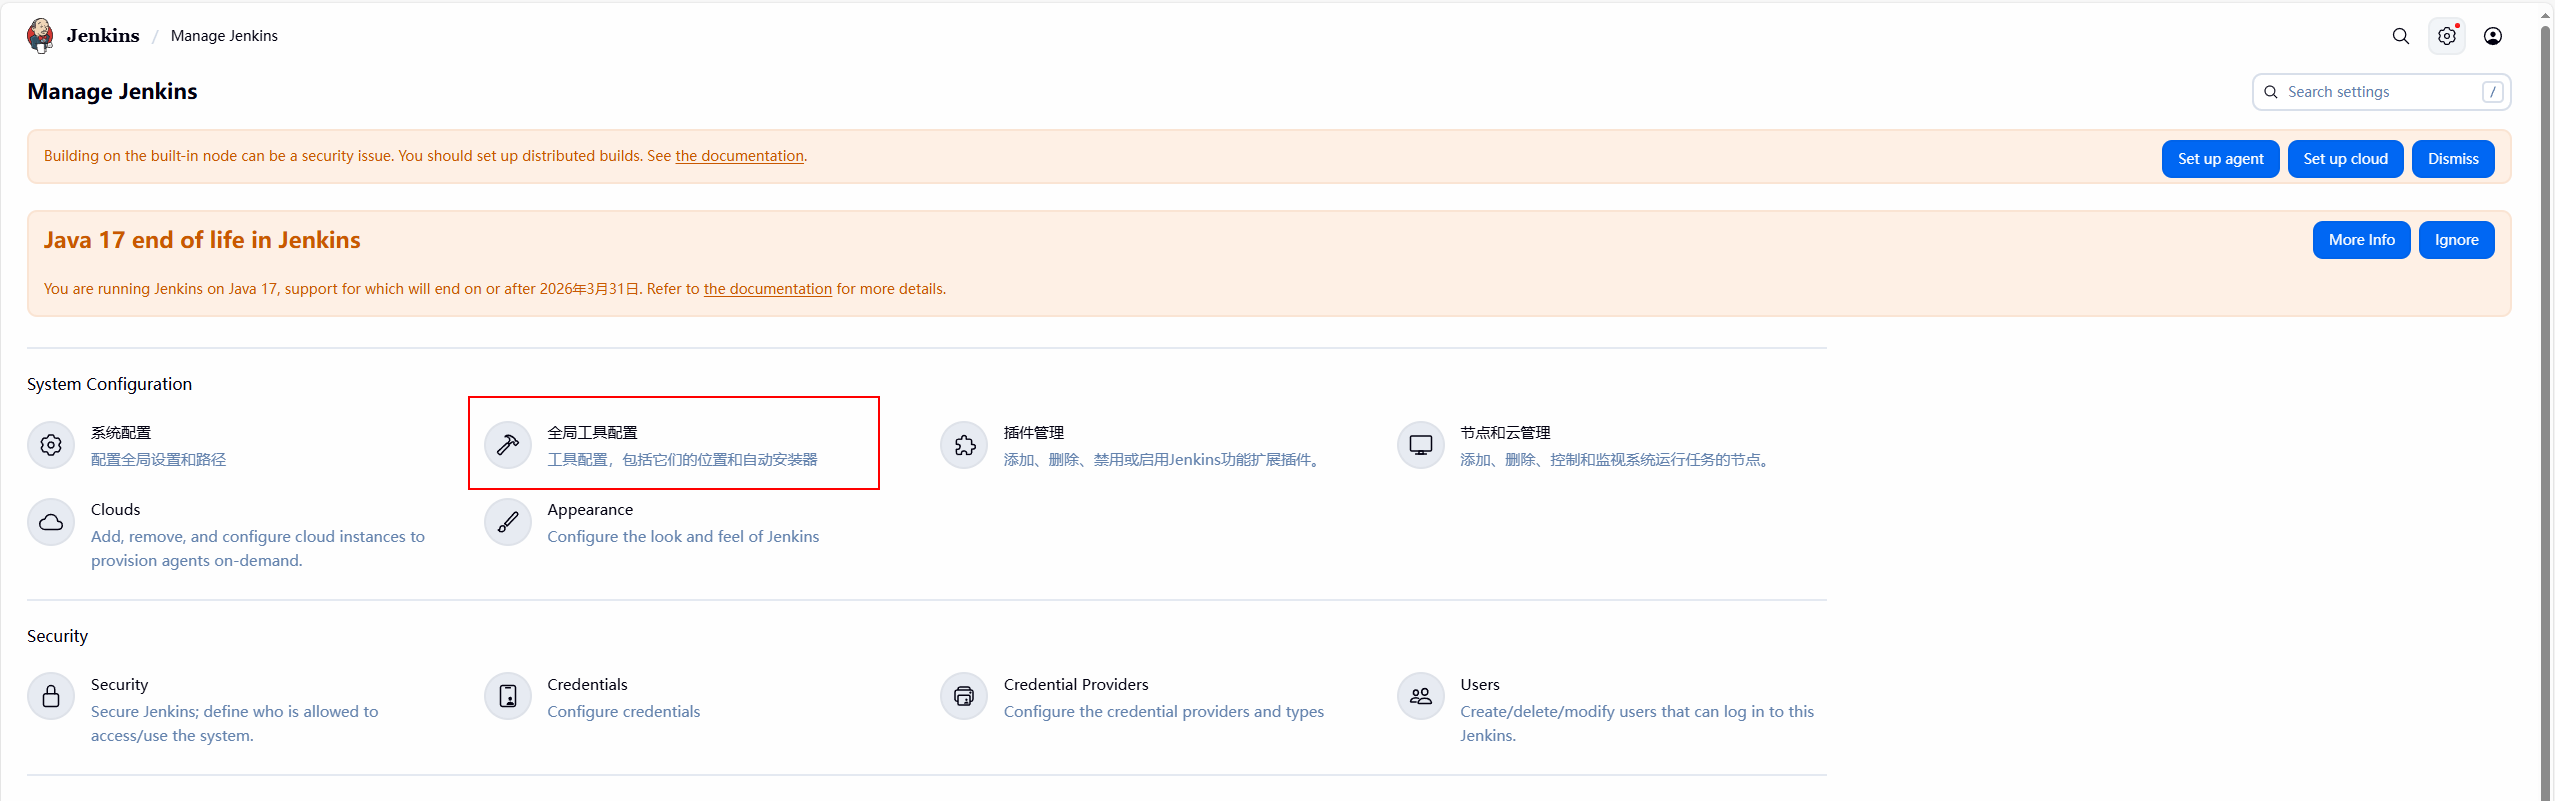Click 'Configure the look and feel of Jenkins'

click(683, 537)
